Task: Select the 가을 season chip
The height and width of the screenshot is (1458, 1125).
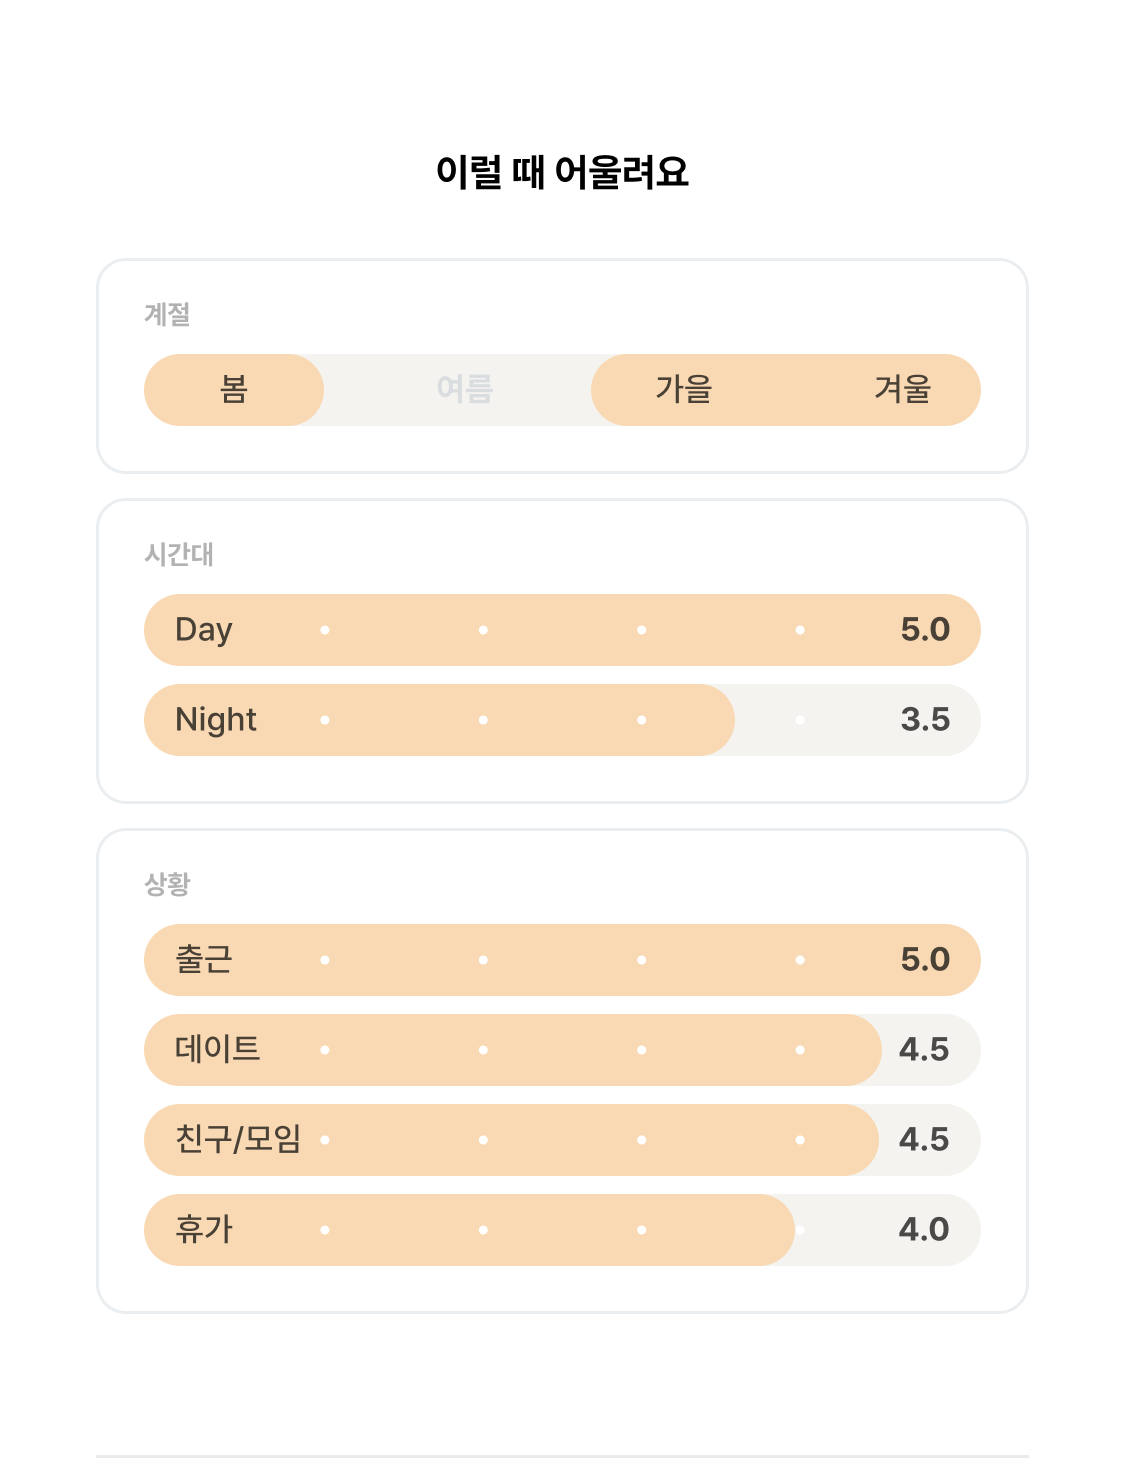Action: pos(684,390)
